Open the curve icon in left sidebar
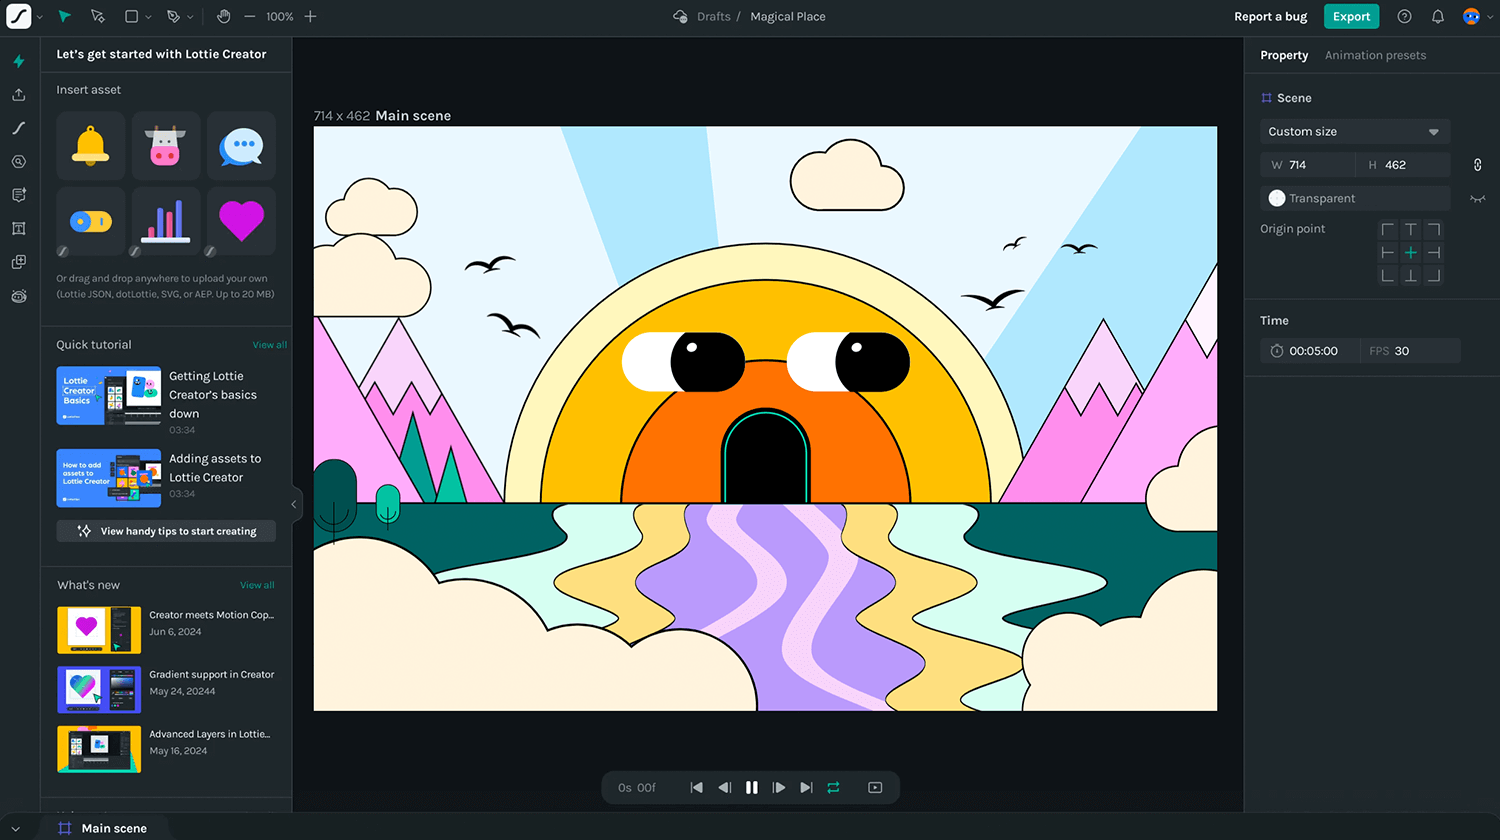 (x=18, y=128)
